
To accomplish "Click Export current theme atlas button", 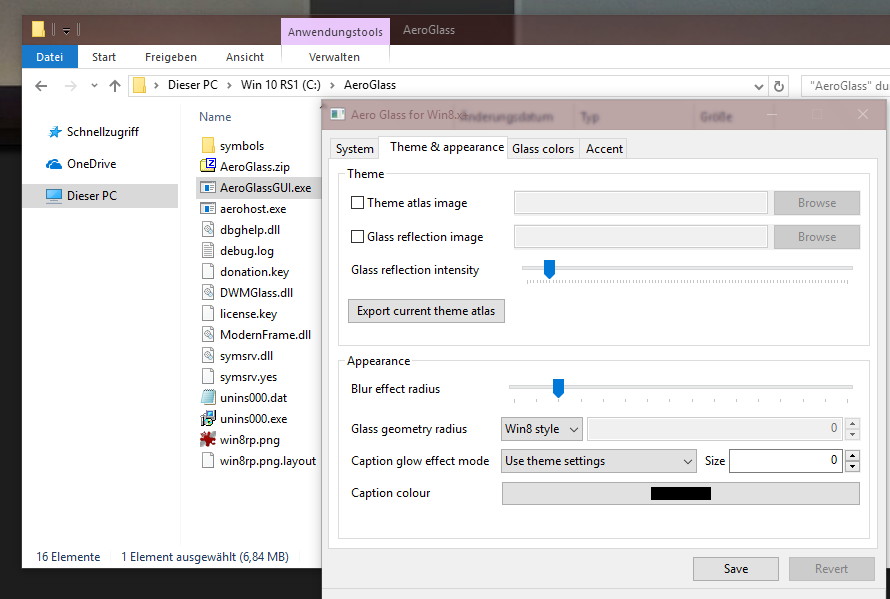I will pos(426,311).
